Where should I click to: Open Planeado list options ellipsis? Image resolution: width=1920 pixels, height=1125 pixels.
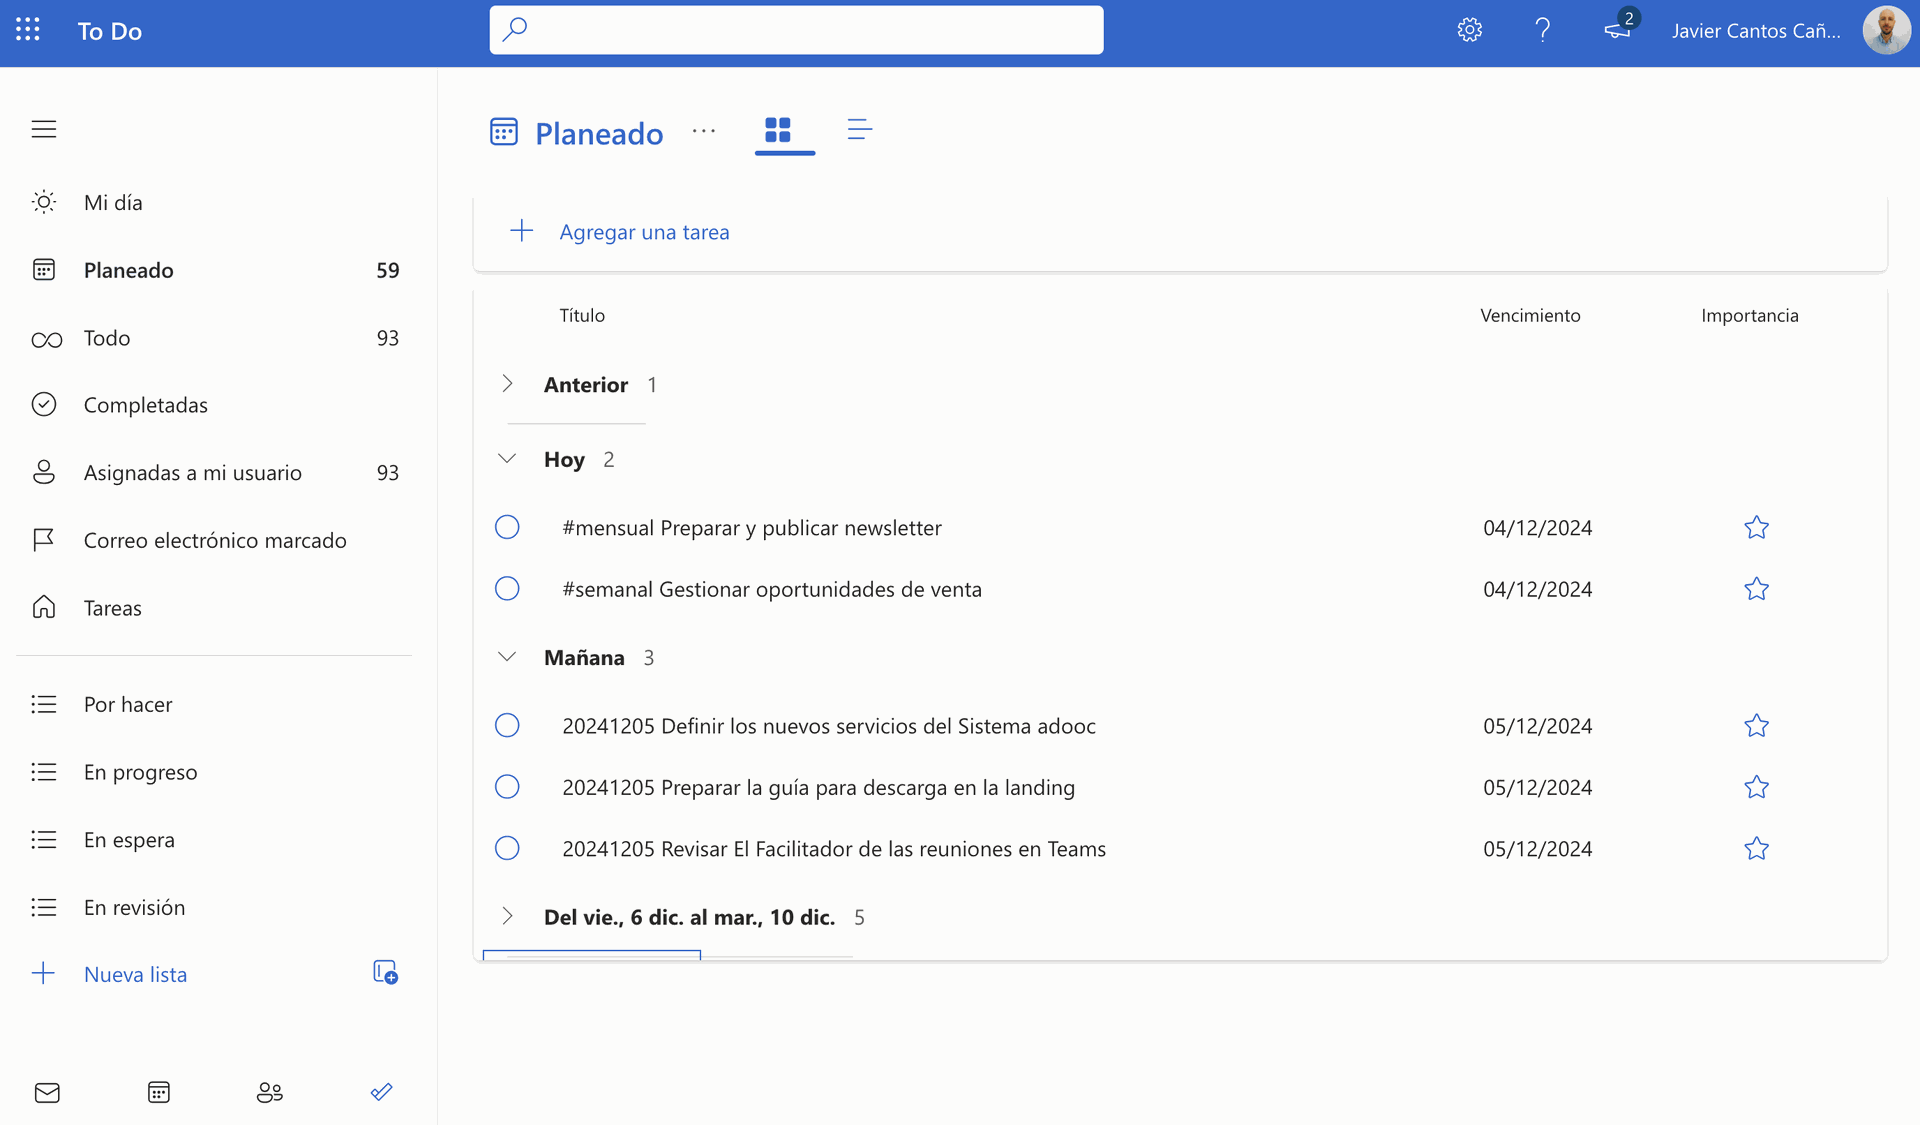[704, 131]
